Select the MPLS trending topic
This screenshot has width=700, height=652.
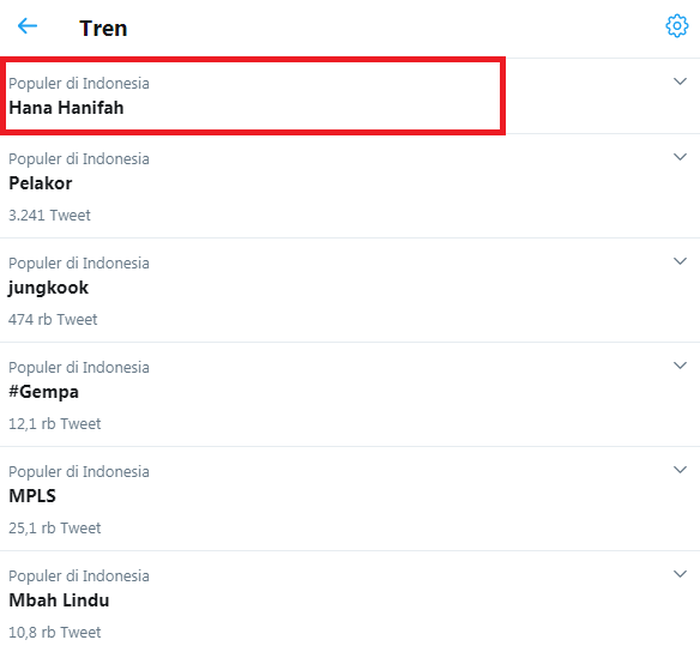[32, 496]
